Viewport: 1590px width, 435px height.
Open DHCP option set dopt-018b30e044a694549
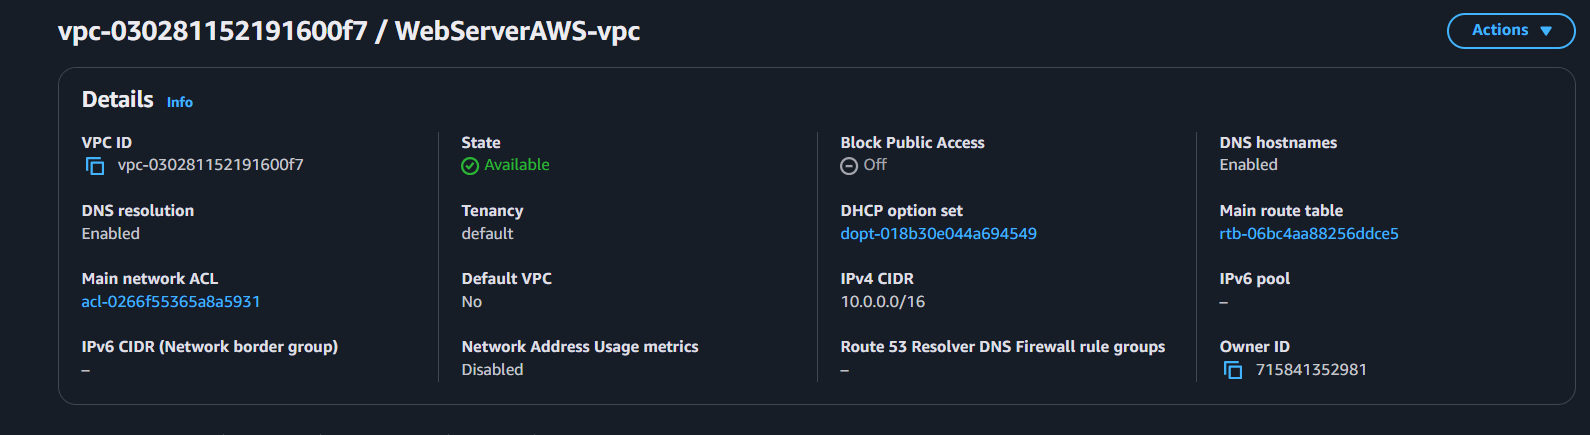[x=938, y=234]
